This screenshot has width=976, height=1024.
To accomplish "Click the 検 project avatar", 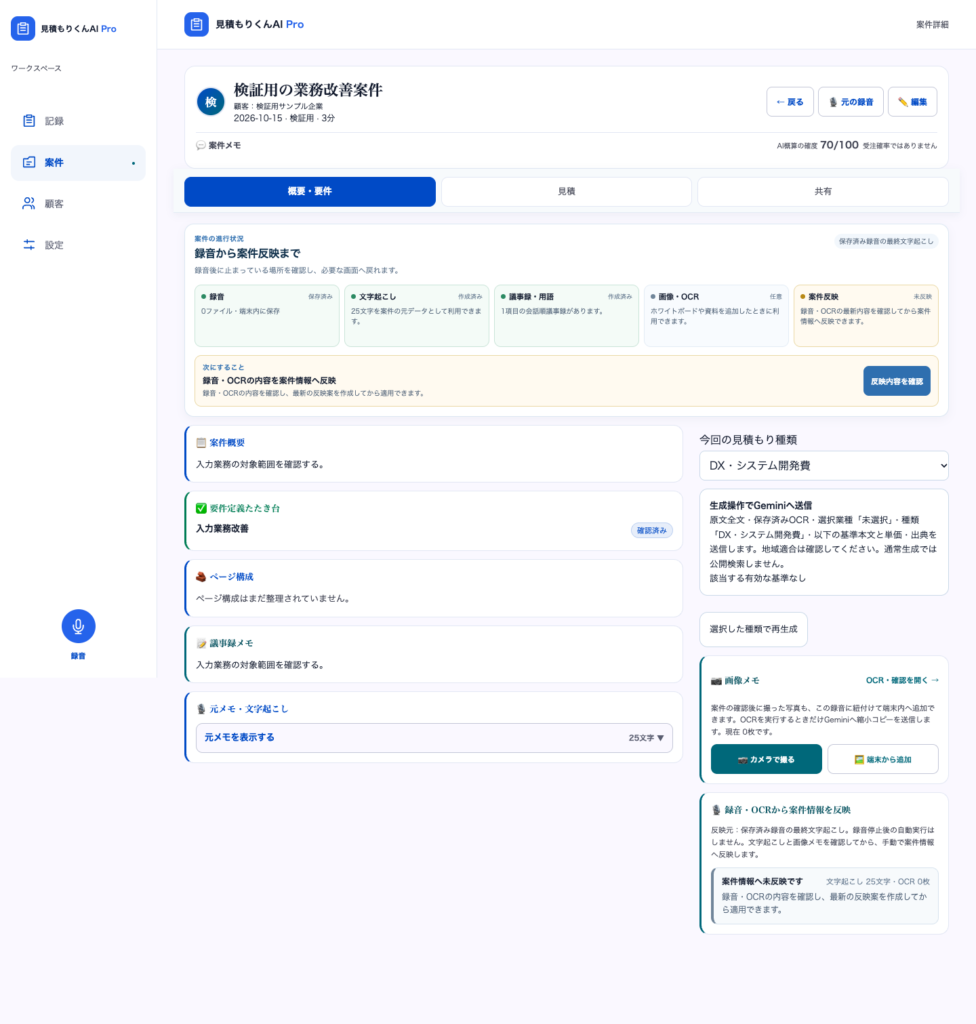I will (x=210, y=102).
